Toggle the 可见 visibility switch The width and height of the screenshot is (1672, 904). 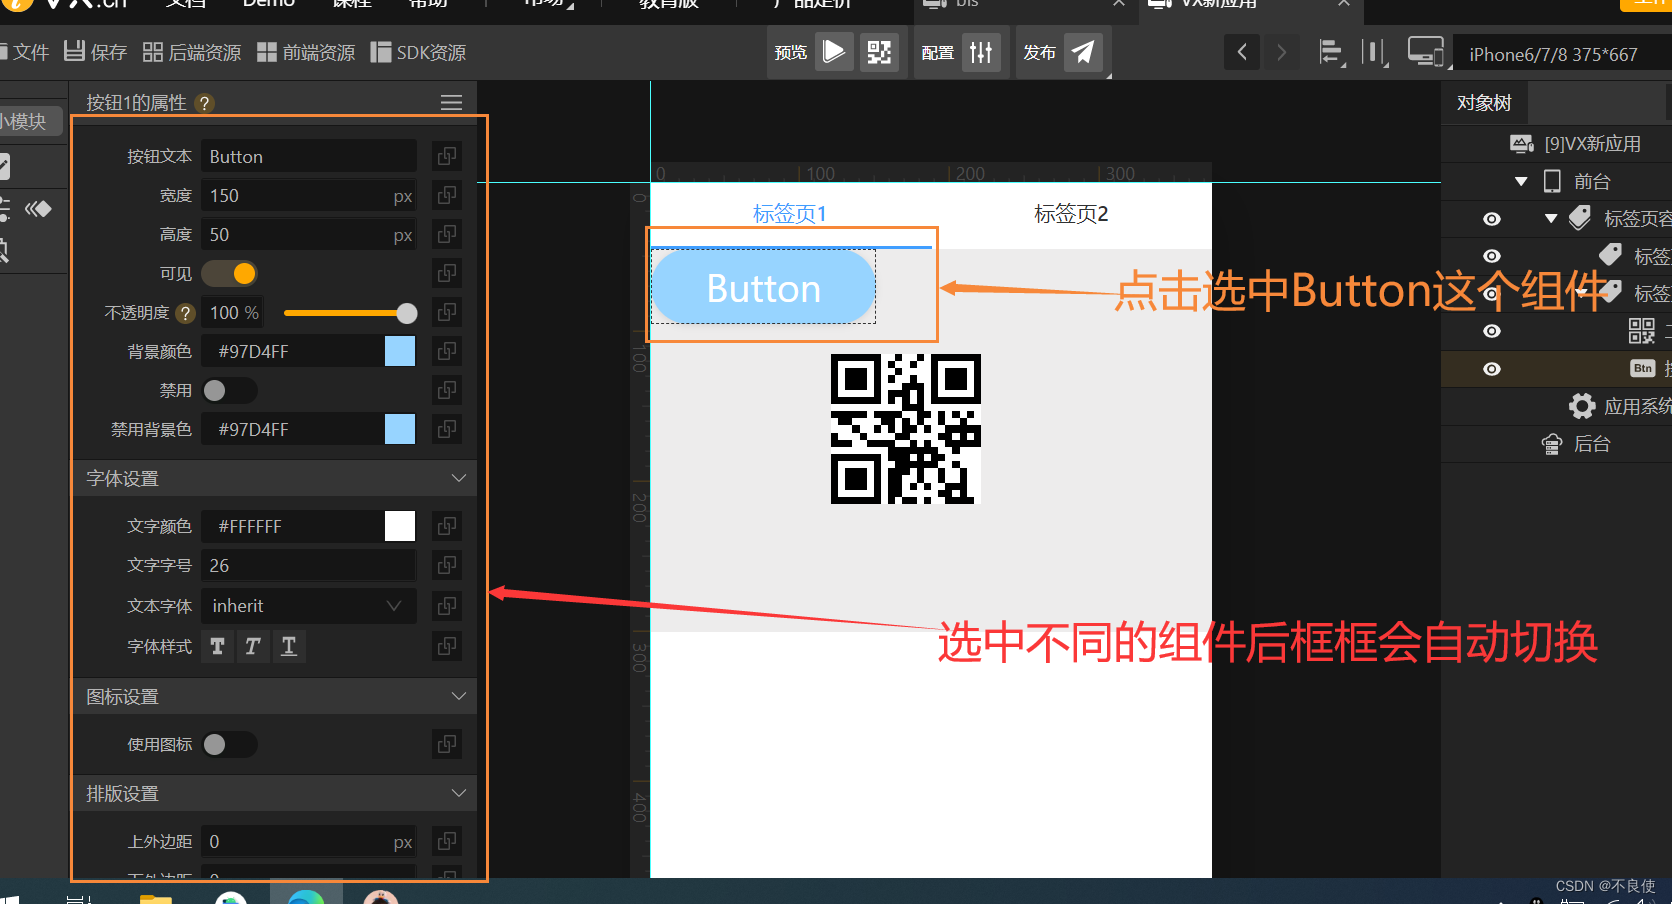coord(230,273)
